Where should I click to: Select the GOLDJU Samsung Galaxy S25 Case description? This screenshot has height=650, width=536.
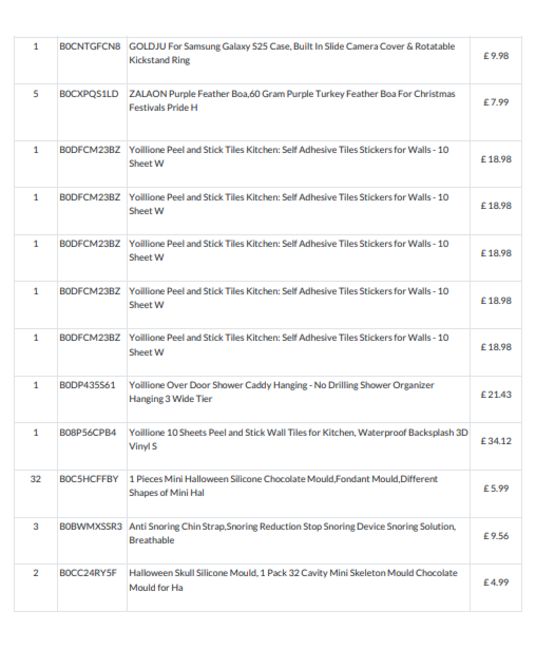point(292,53)
